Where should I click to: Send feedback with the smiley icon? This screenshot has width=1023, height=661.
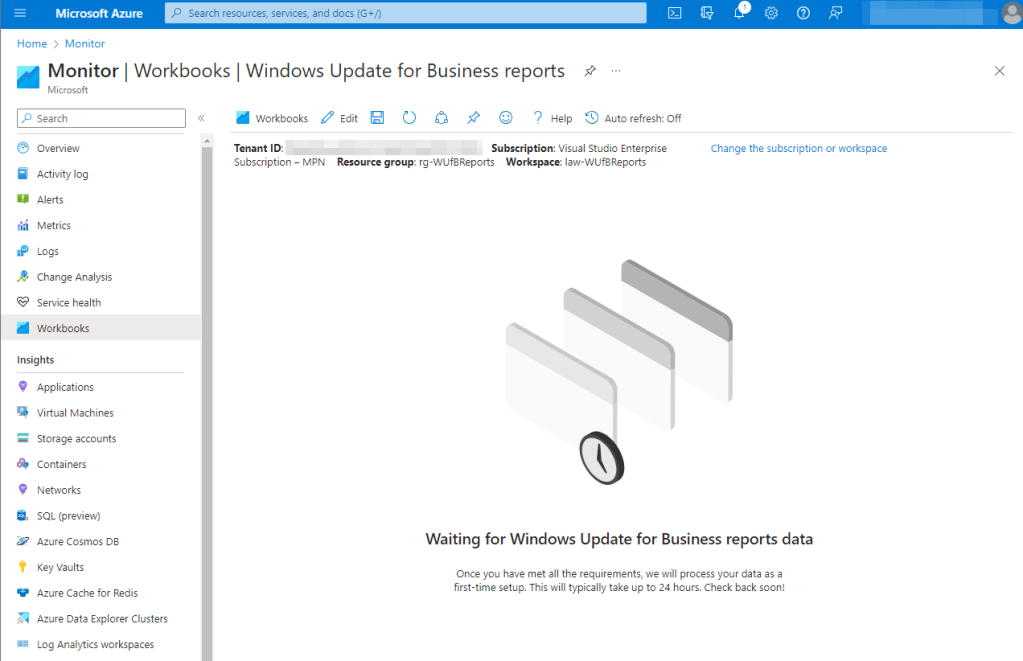coord(505,118)
